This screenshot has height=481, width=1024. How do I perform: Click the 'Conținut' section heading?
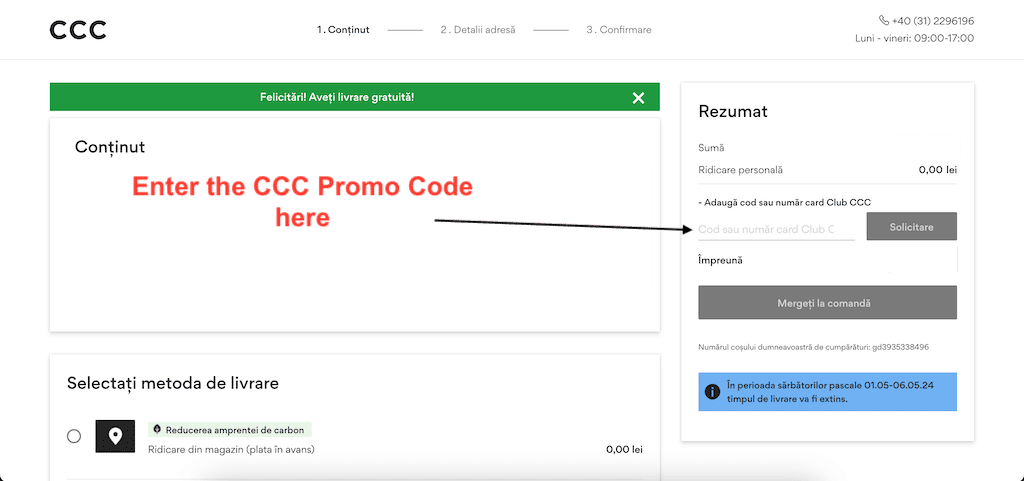110,147
